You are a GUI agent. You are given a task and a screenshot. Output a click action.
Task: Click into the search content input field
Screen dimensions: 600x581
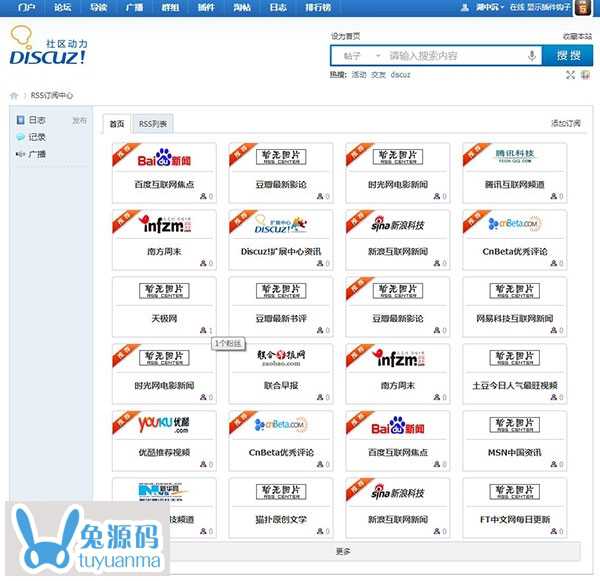(x=455, y=56)
